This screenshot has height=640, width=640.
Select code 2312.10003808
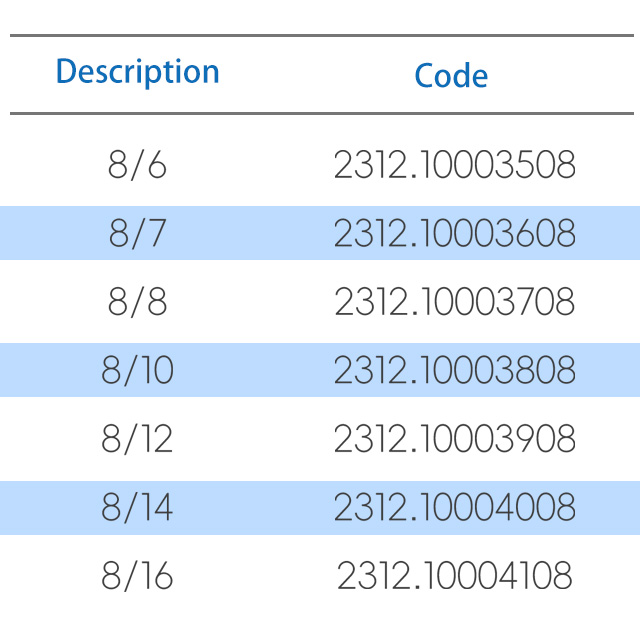(x=455, y=370)
